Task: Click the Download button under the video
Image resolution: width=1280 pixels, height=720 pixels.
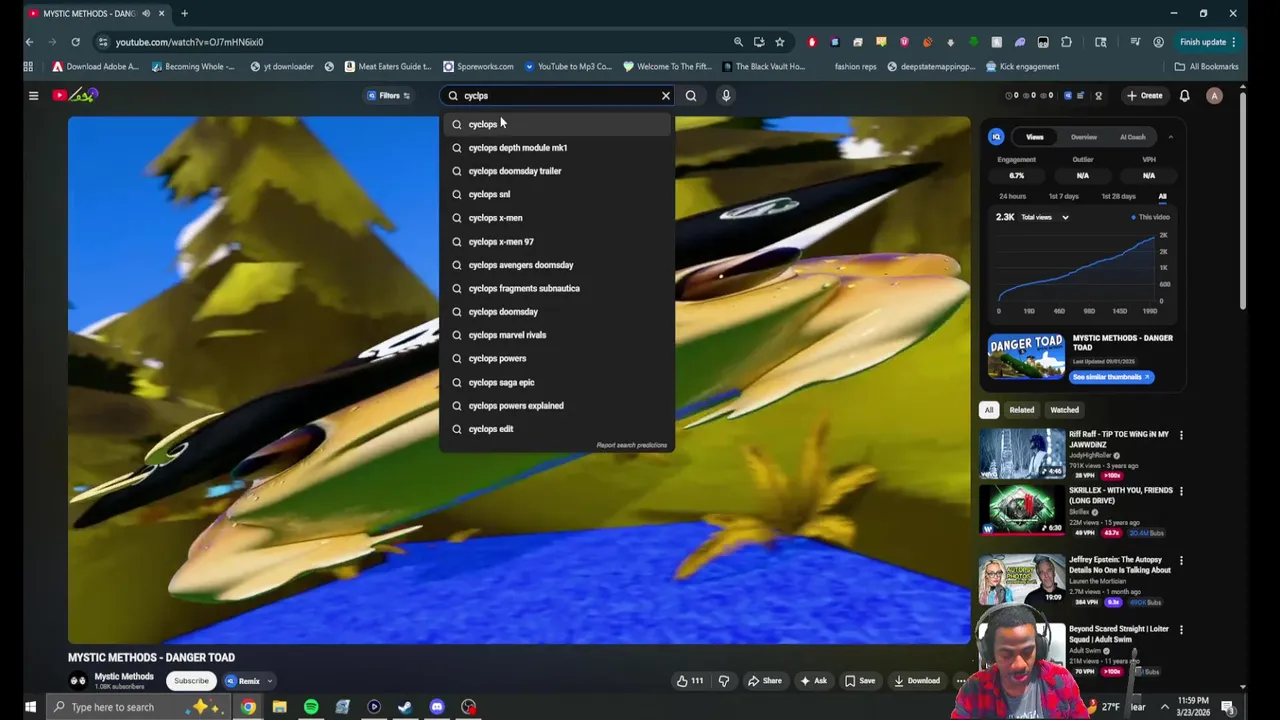Action: click(x=916, y=681)
